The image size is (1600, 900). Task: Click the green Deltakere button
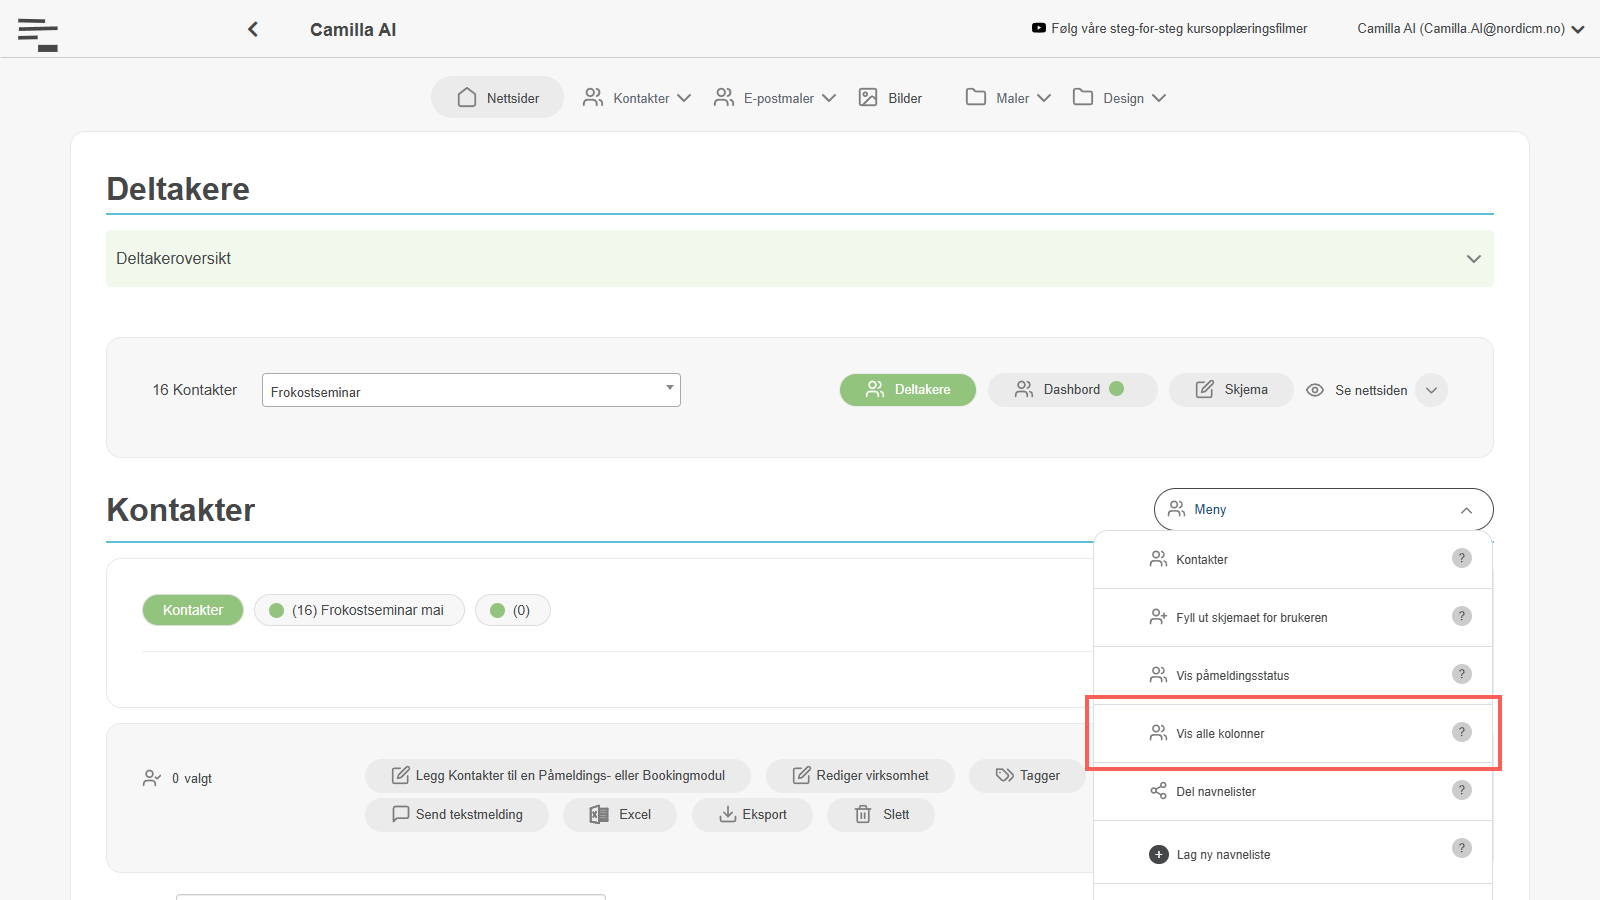coord(908,389)
